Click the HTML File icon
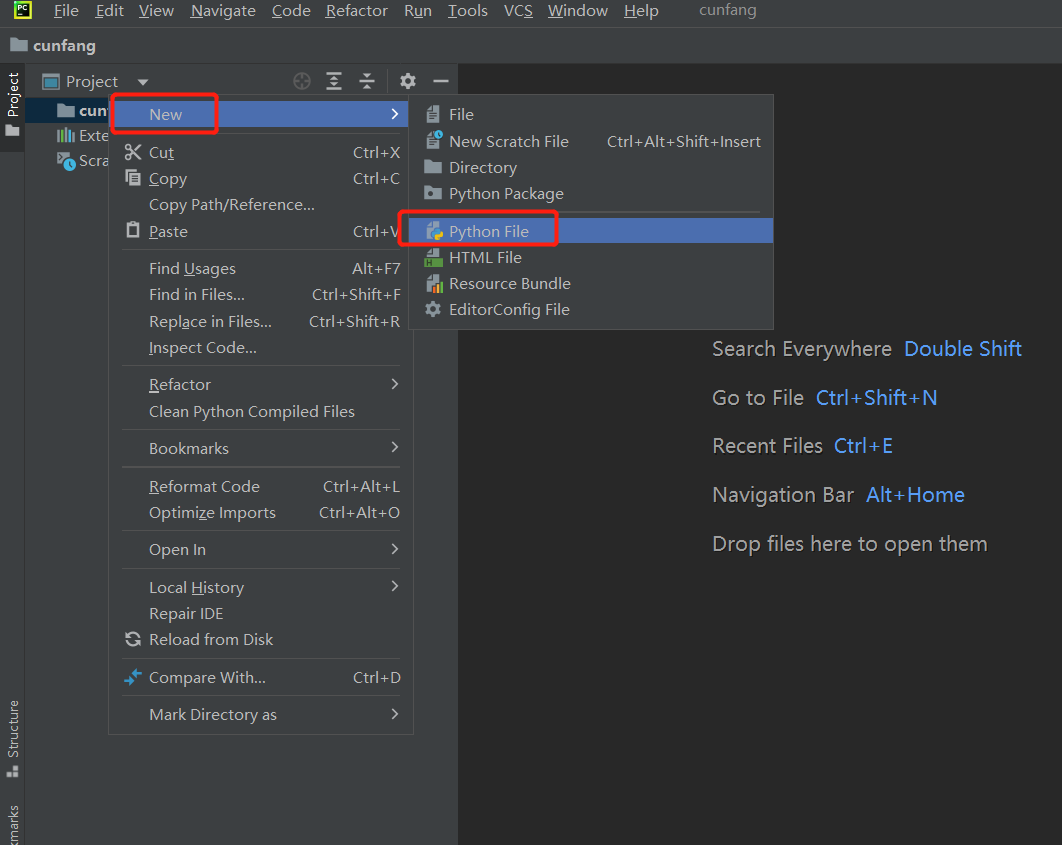Viewport: 1062px width, 845px height. pos(433,257)
